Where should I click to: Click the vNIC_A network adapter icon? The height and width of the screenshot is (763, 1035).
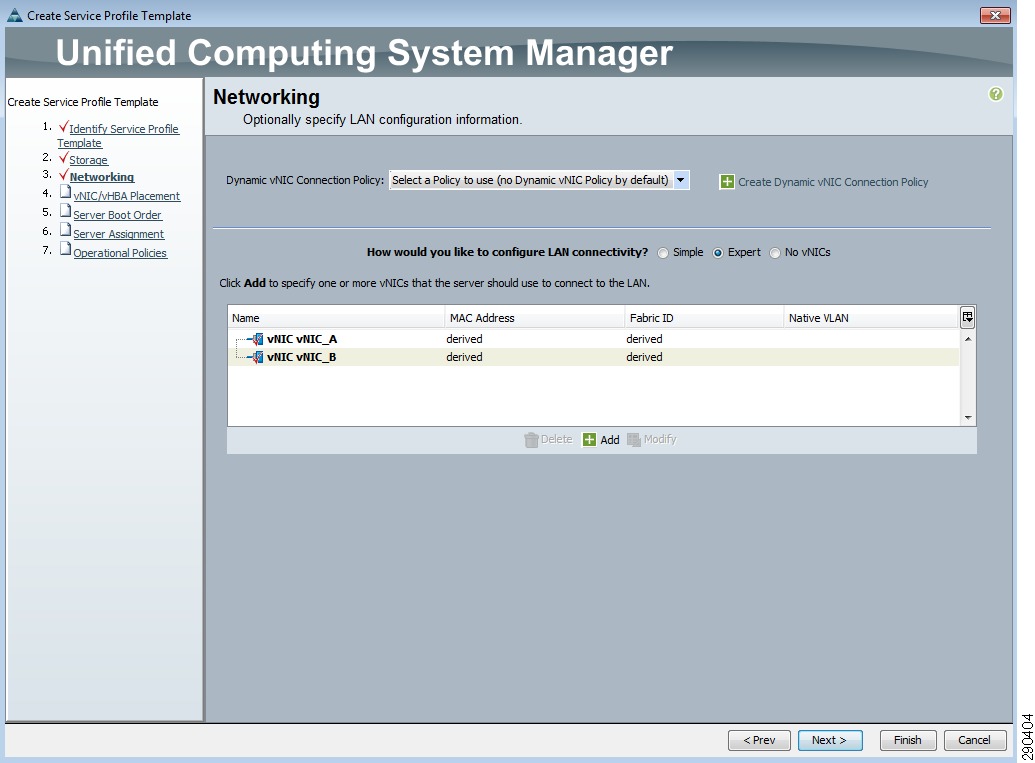[256, 339]
